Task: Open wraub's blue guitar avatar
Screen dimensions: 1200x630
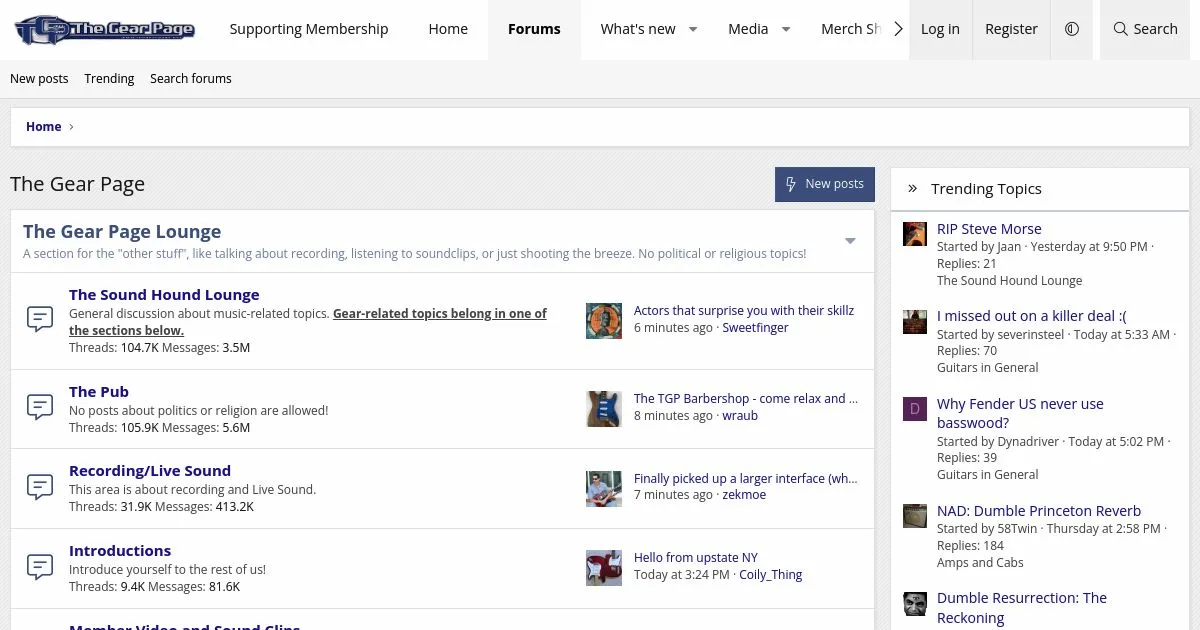Action: [x=604, y=409]
